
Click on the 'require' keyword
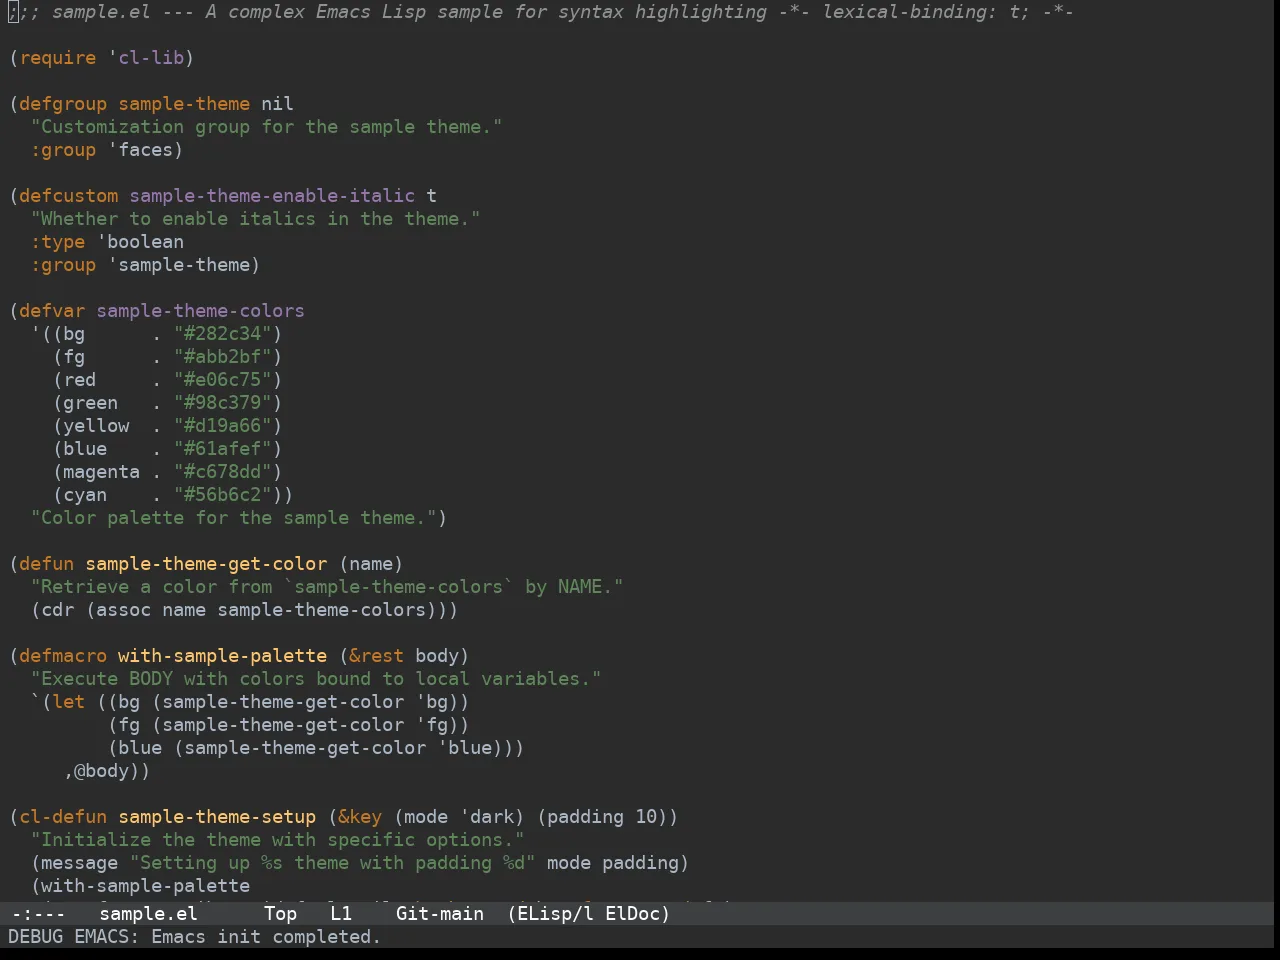pos(58,58)
